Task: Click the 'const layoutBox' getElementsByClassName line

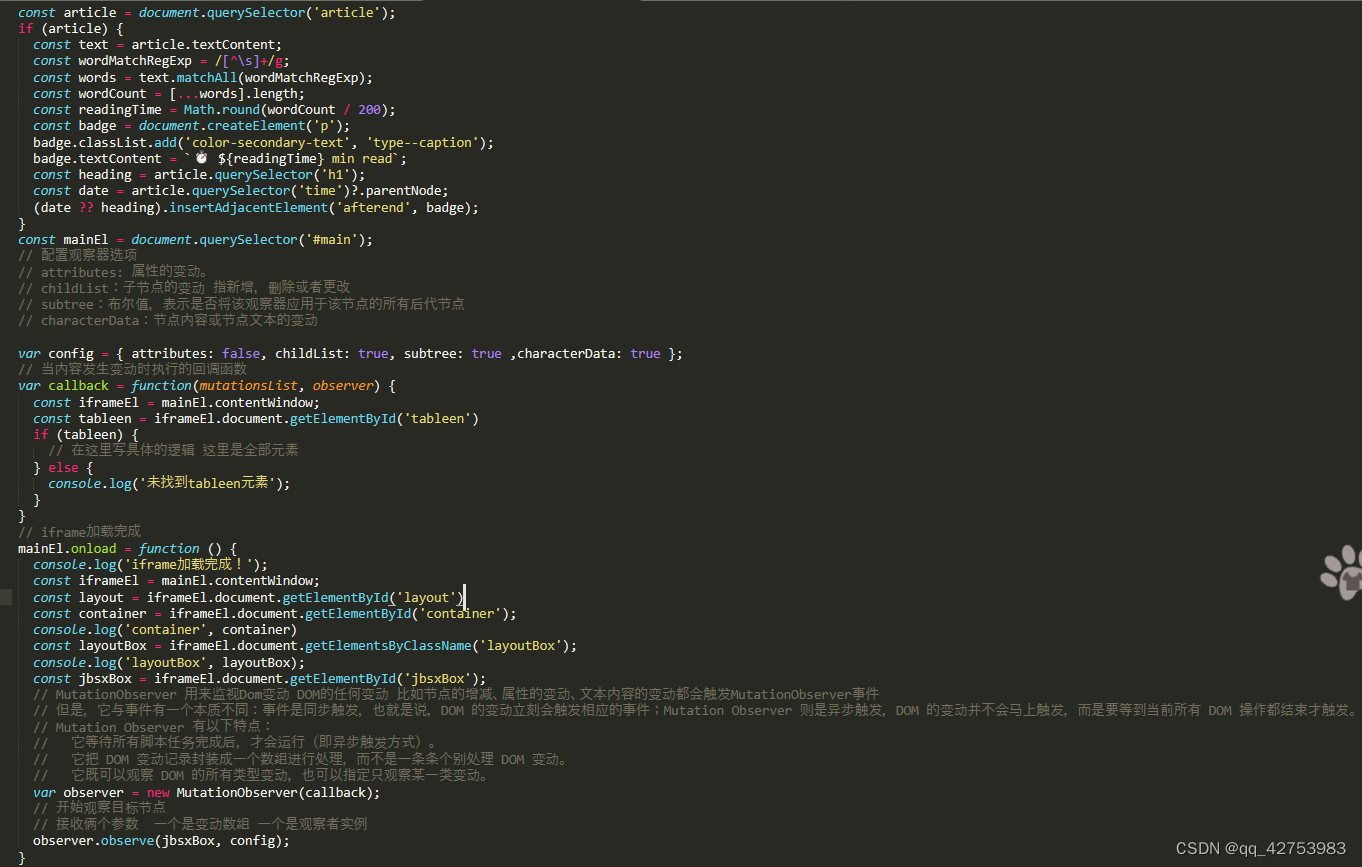Action: [x=305, y=645]
